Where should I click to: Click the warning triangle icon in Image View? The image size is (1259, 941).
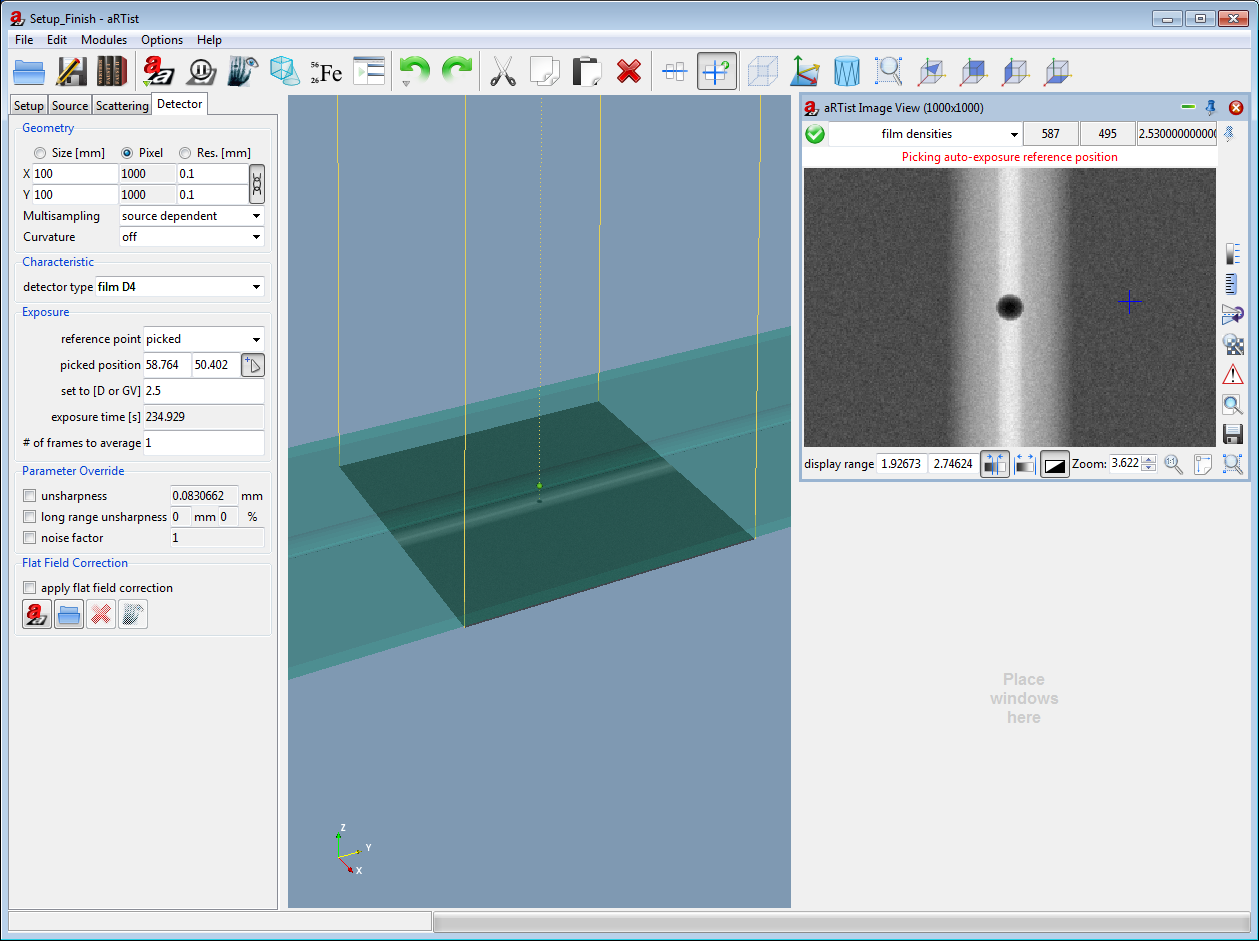1233,375
